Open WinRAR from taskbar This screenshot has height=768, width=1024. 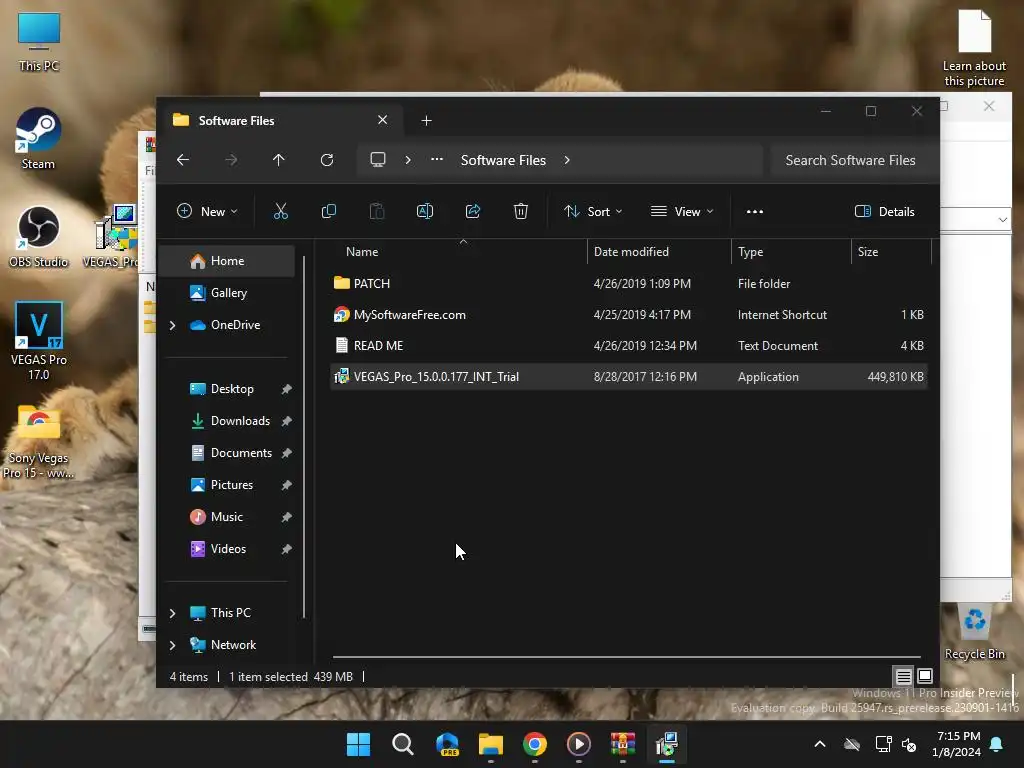point(623,744)
